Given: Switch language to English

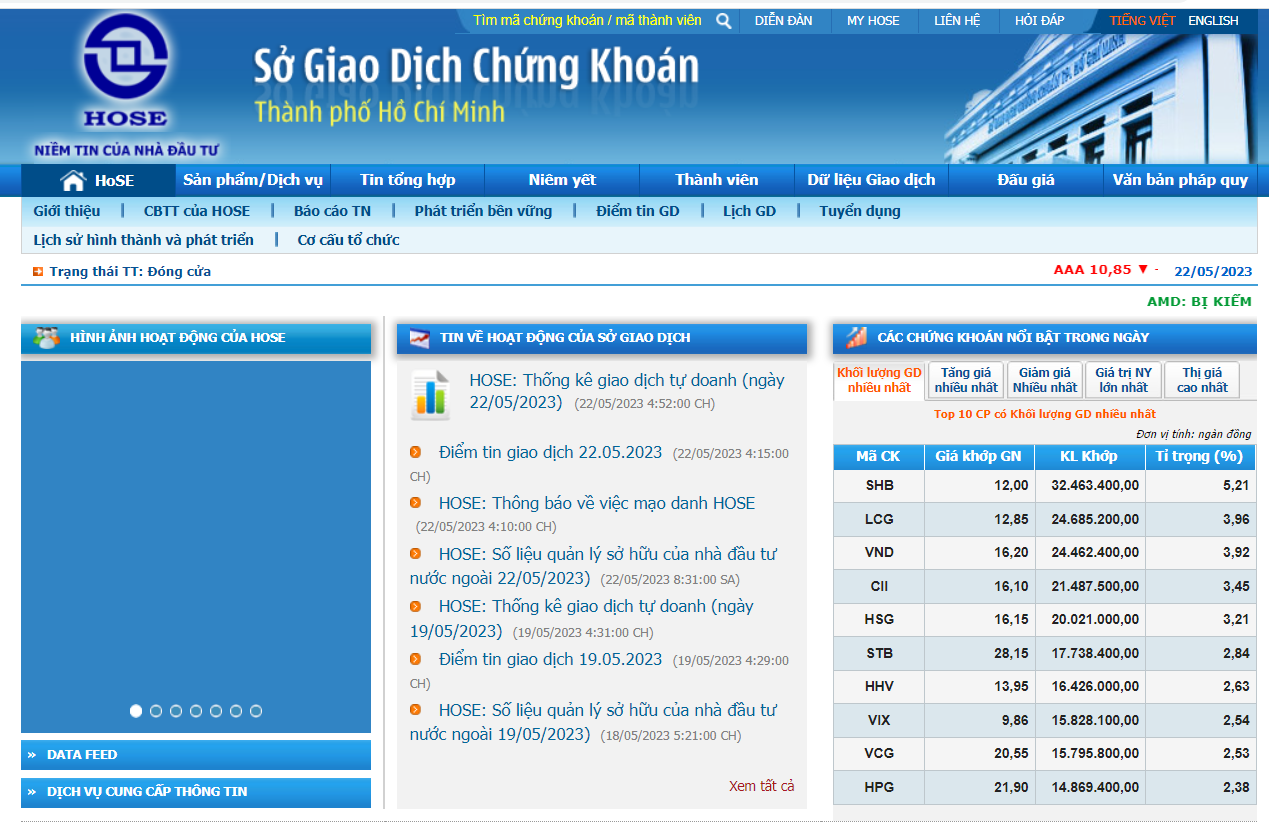Looking at the screenshot, I should [1213, 21].
